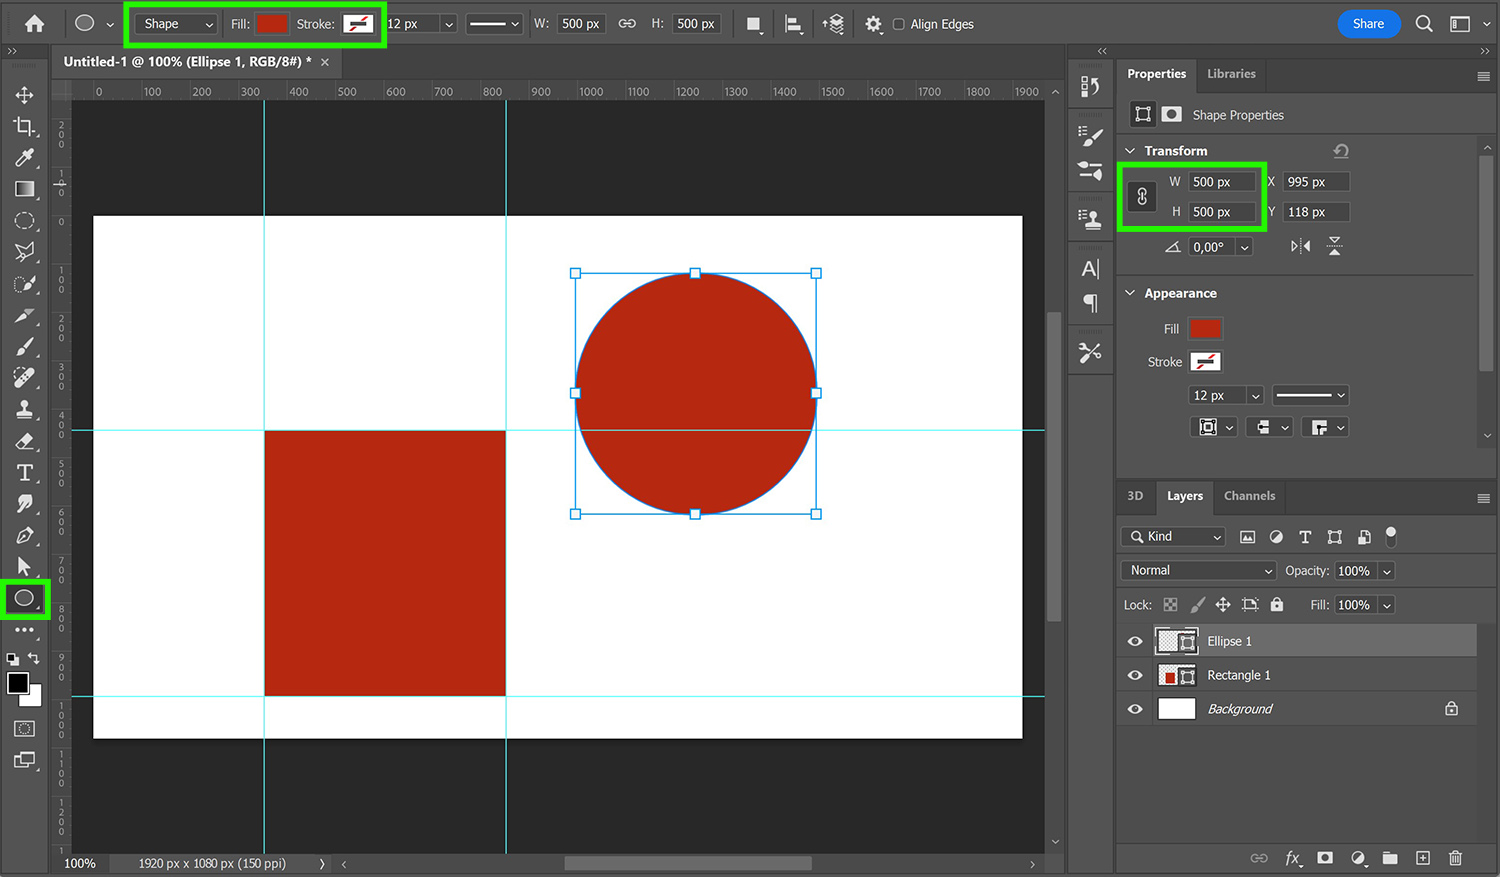The height and width of the screenshot is (877, 1500).
Task: Select the Spot Healing Brush tool
Action: 24,377
